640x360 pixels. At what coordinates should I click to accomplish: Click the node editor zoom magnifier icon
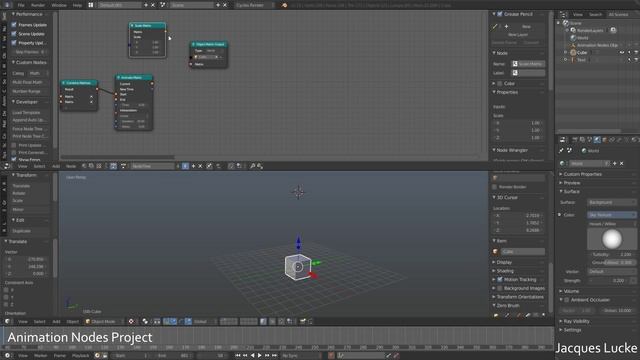[x=252, y=166]
